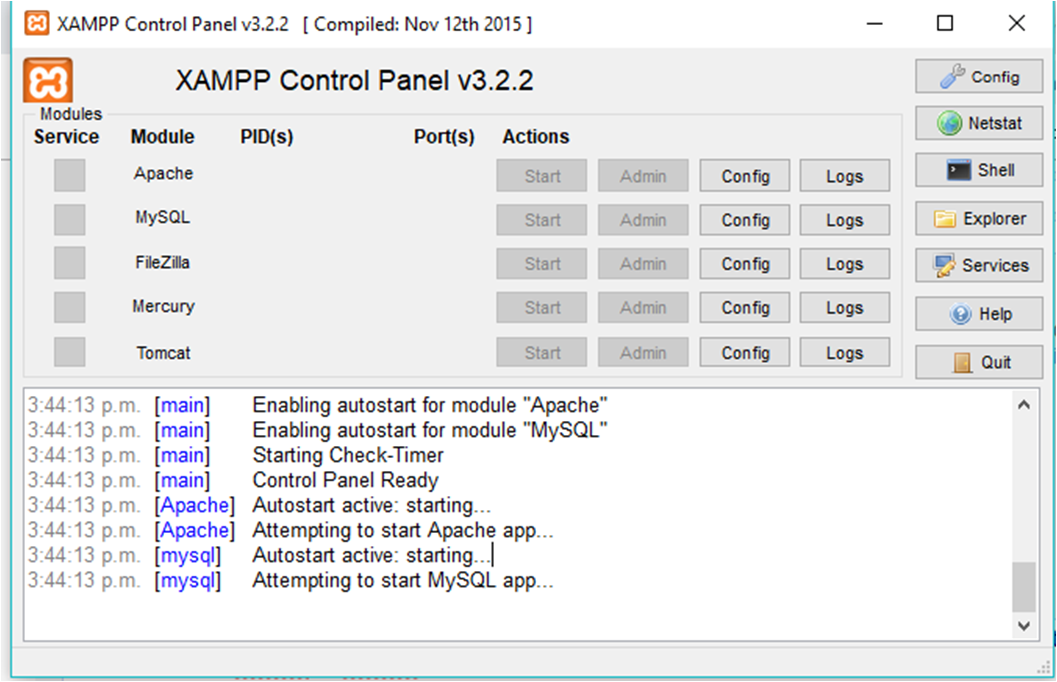
Task: Start the Apache module
Action: [542, 176]
